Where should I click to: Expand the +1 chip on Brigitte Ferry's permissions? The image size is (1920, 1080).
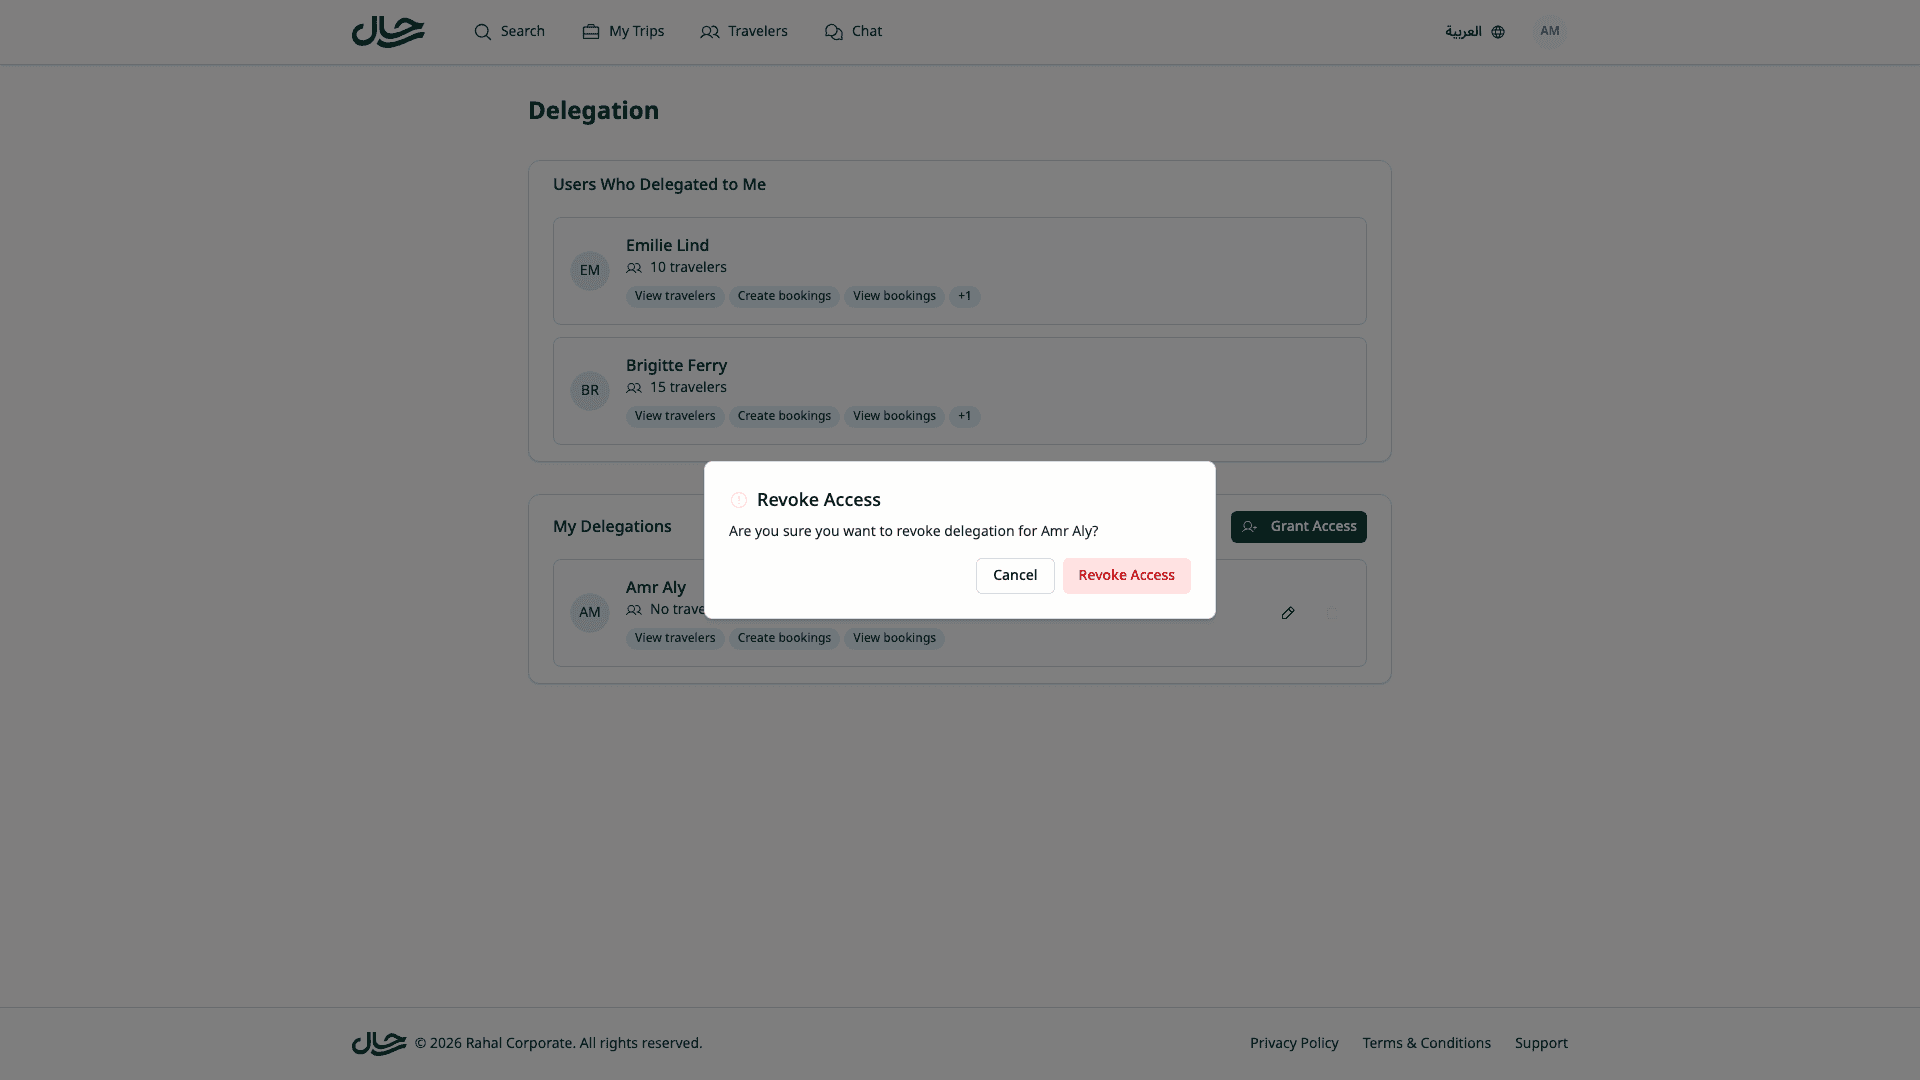pos(964,416)
